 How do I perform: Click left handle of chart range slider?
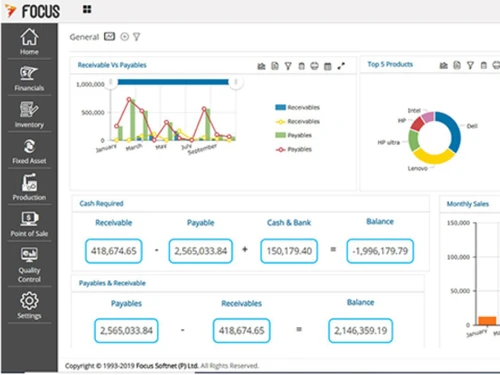pos(111,82)
